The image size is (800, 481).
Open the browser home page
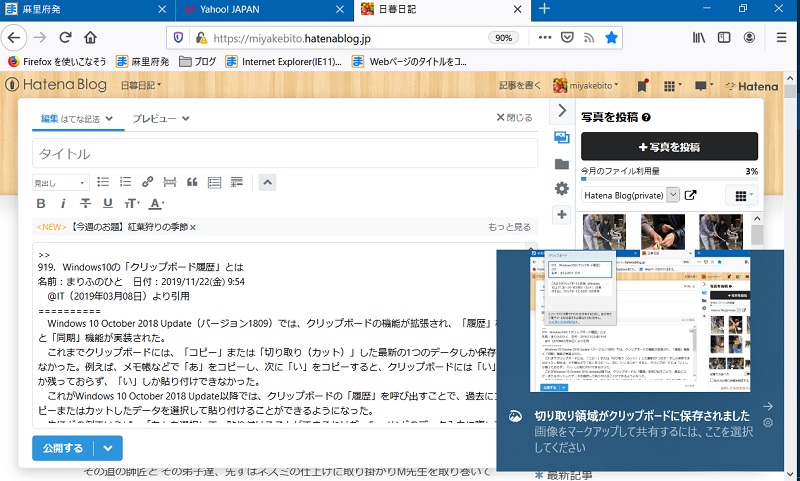(90, 37)
